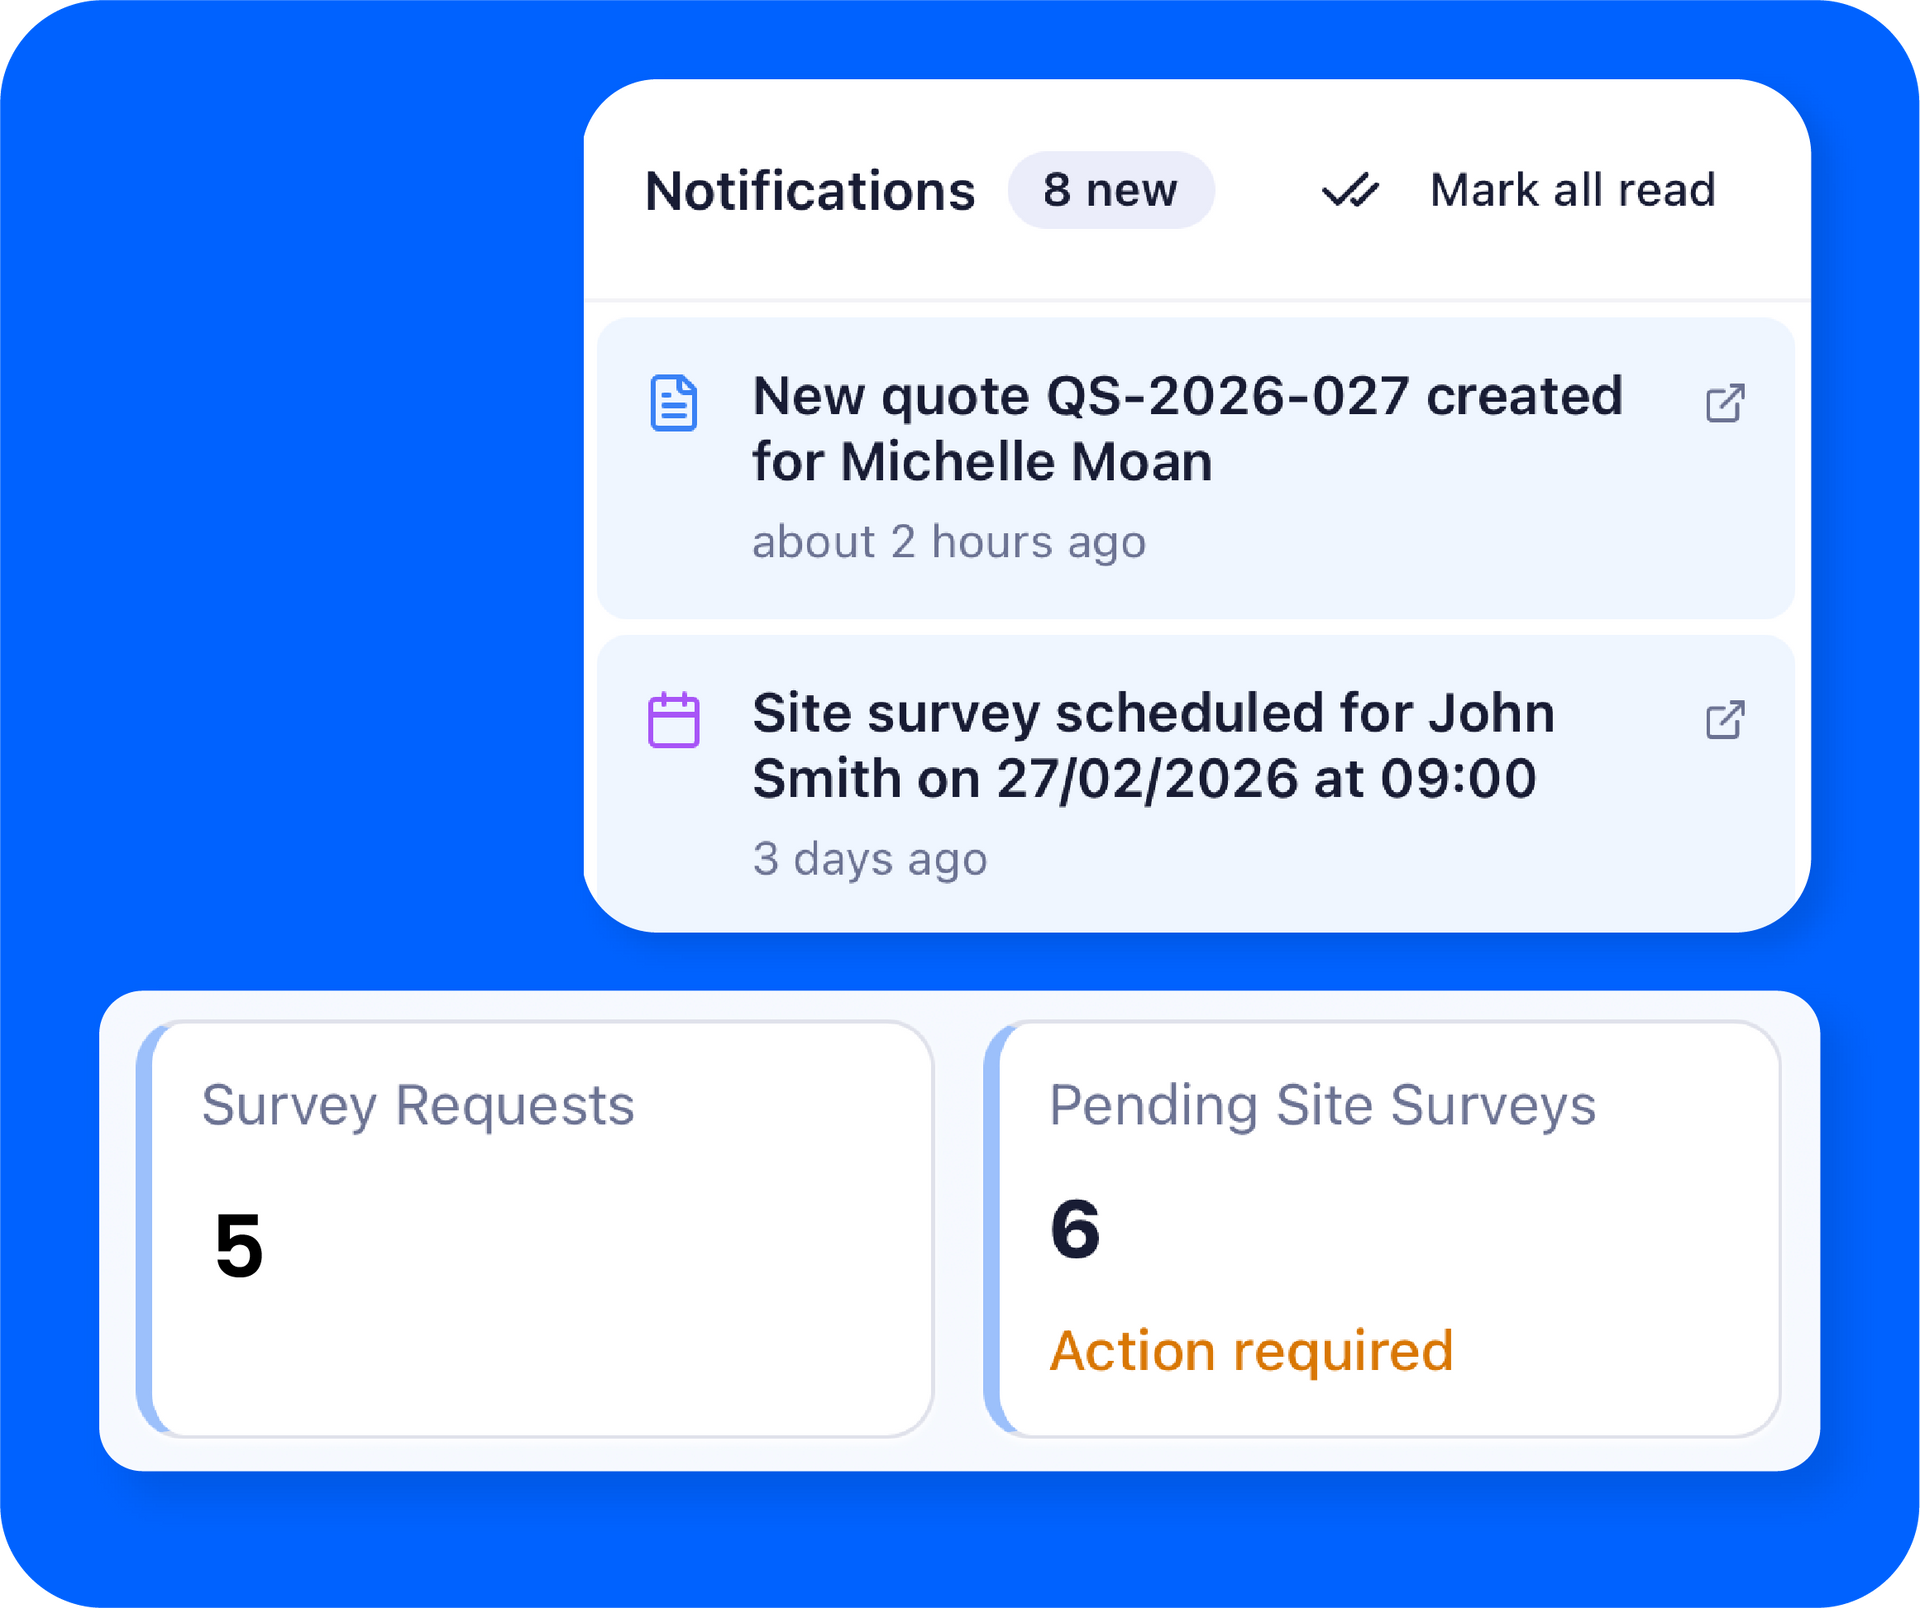The width and height of the screenshot is (1920, 1608).
Task: Select the Notifications heading
Action: (810, 191)
